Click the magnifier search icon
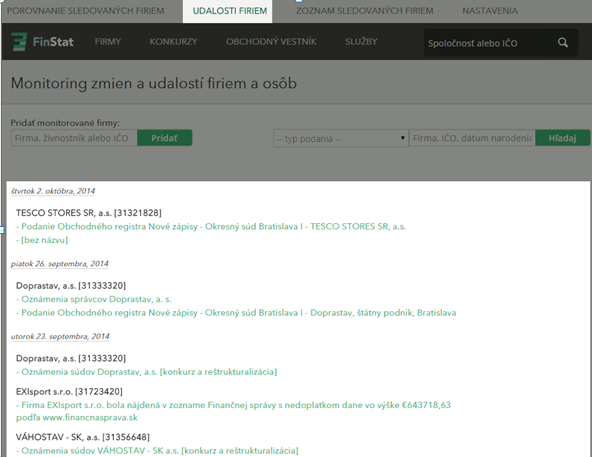Image resolution: width=592 pixels, height=457 pixels. pos(563,43)
